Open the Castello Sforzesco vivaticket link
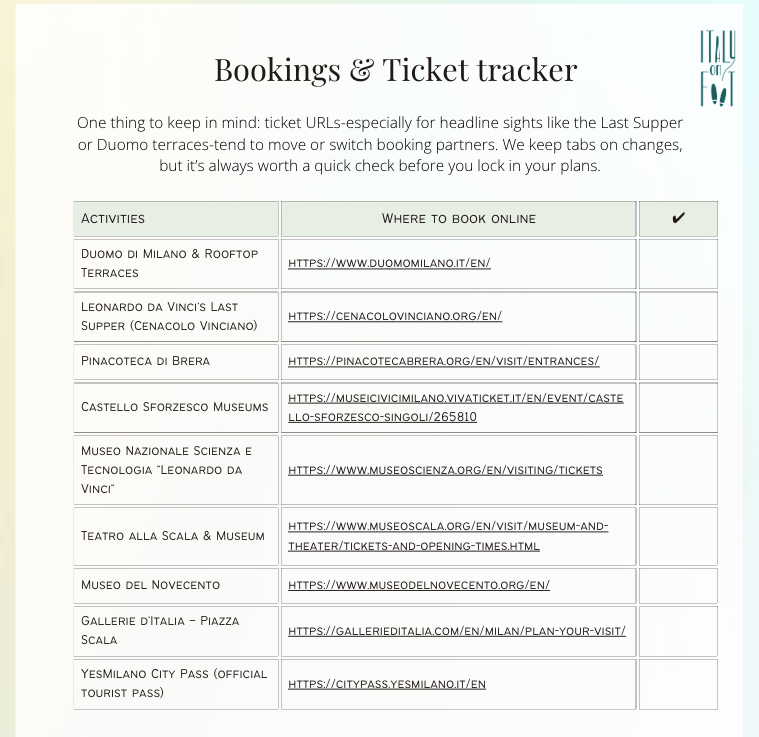 pos(455,407)
